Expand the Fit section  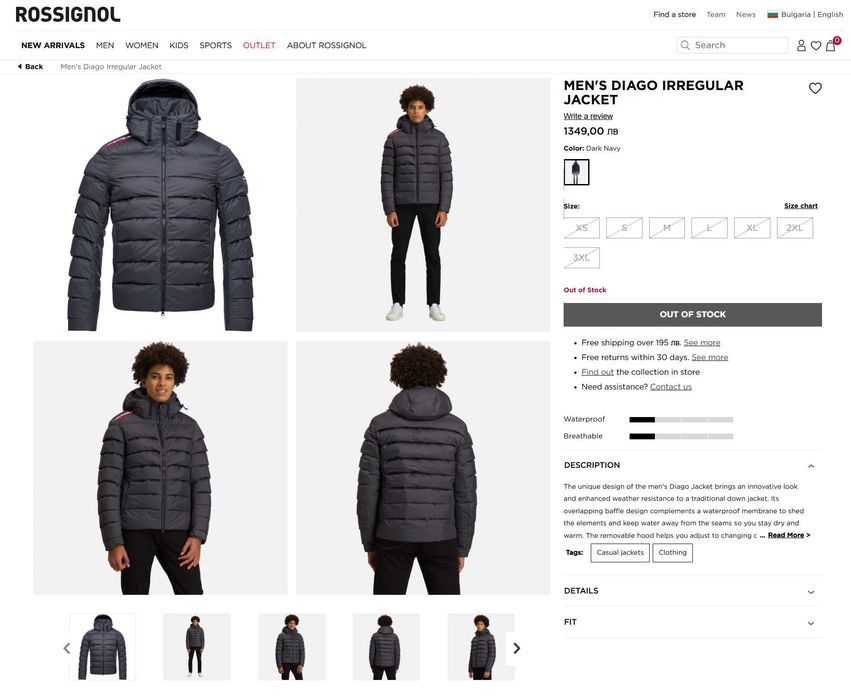pyautogui.click(x=693, y=622)
